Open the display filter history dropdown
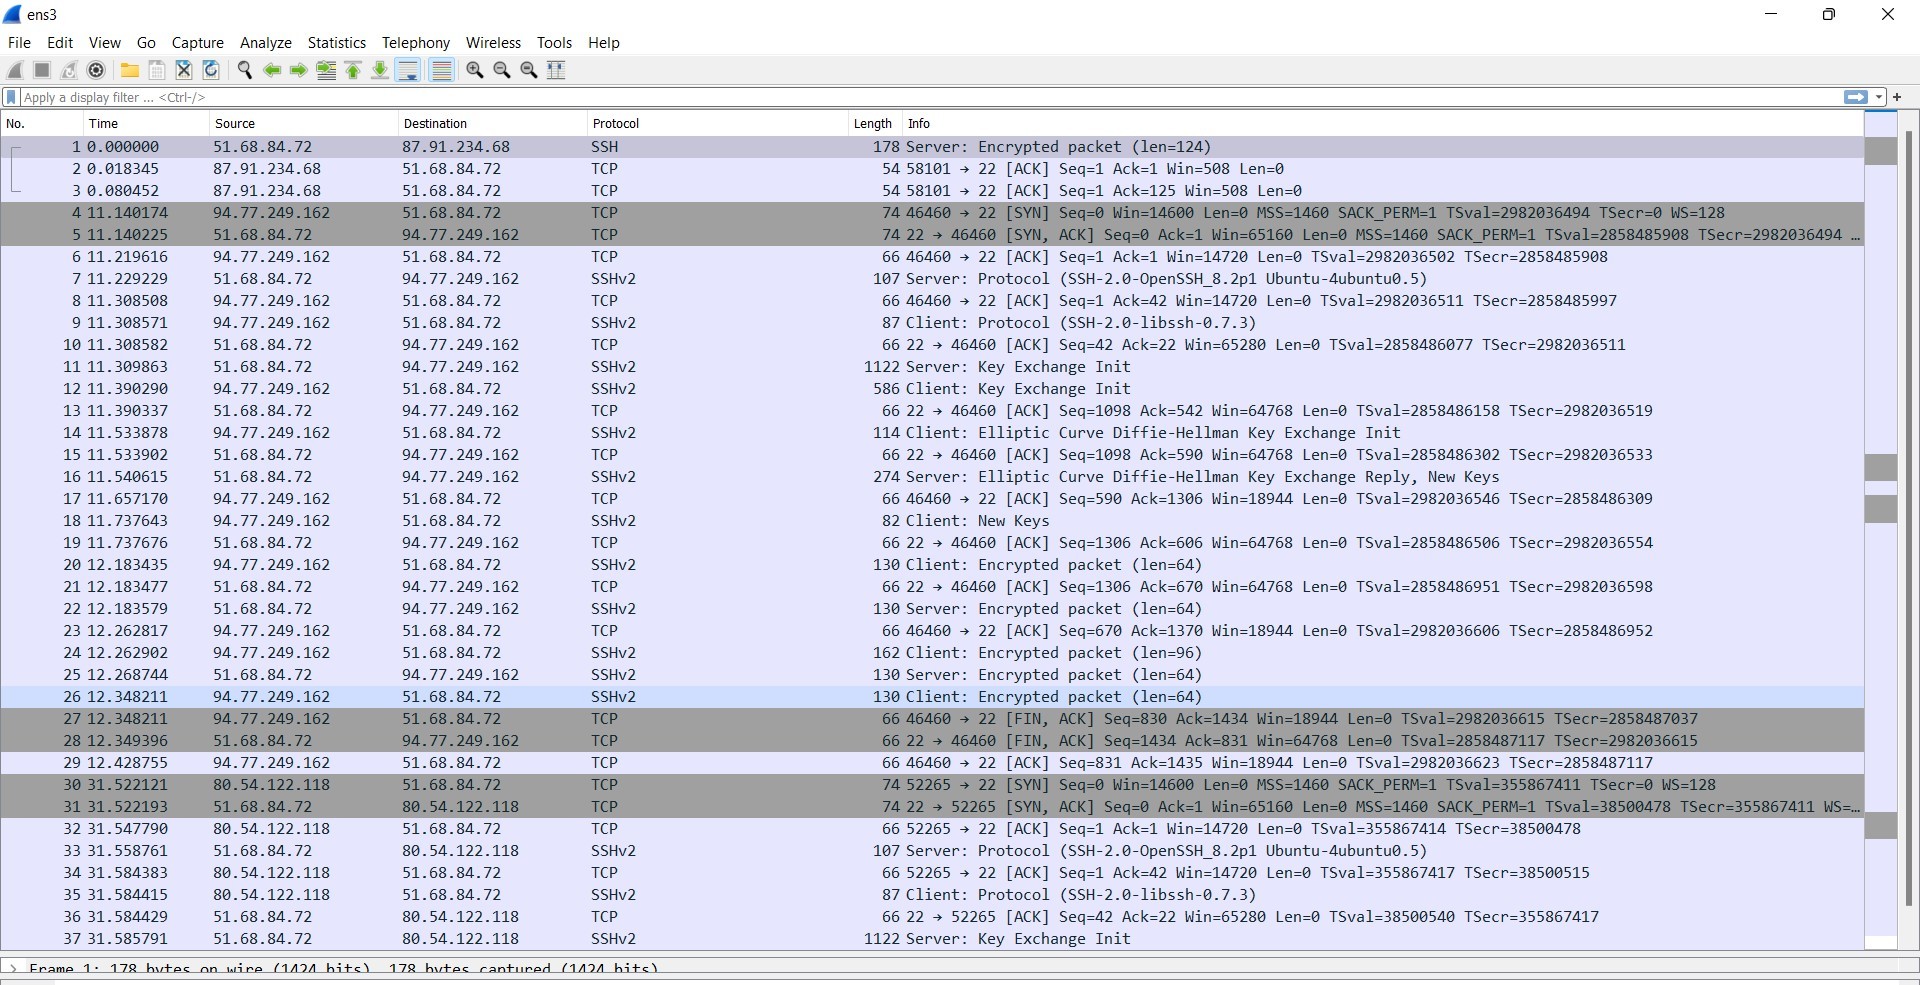 pos(1879,97)
